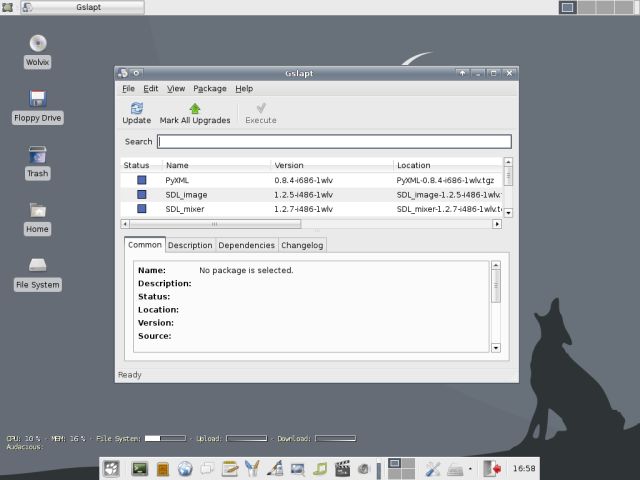Sort packages by Status column header
640x480 pixels.
141,165
